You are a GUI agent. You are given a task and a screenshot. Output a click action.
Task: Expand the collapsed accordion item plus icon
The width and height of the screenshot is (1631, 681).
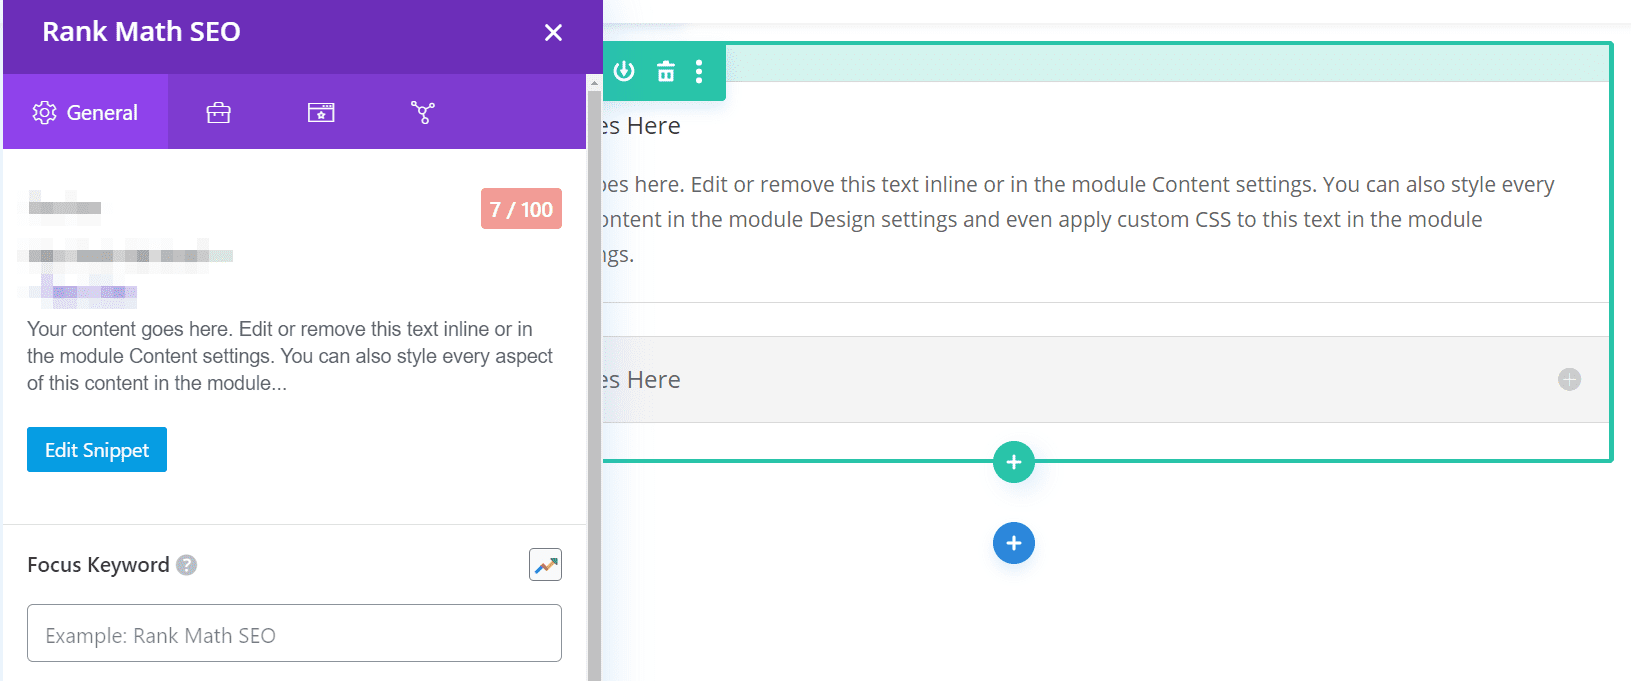pyautogui.click(x=1570, y=380)
